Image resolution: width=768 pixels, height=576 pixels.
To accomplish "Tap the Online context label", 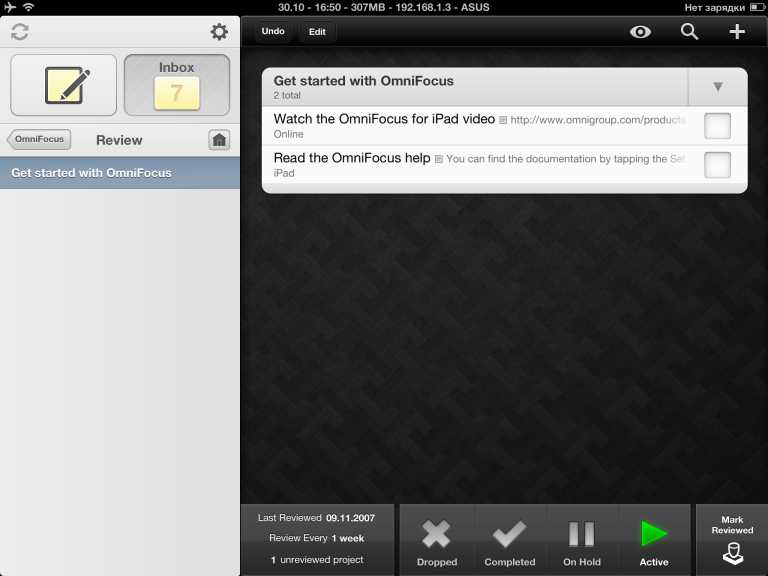I will coord(288,134).
